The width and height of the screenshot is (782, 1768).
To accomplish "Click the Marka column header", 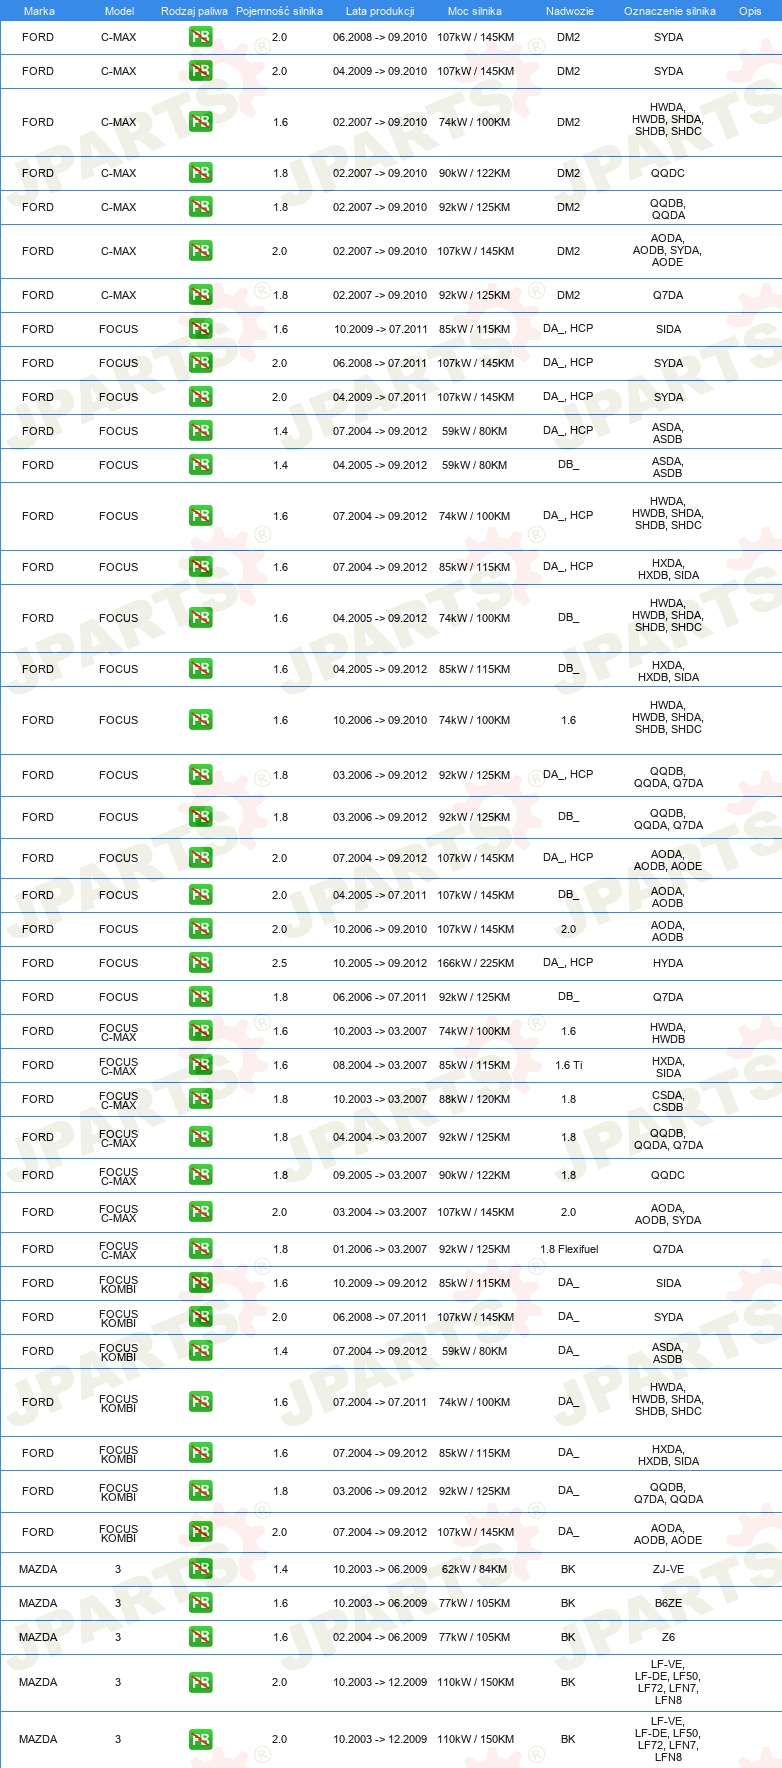I will [39, 11].
